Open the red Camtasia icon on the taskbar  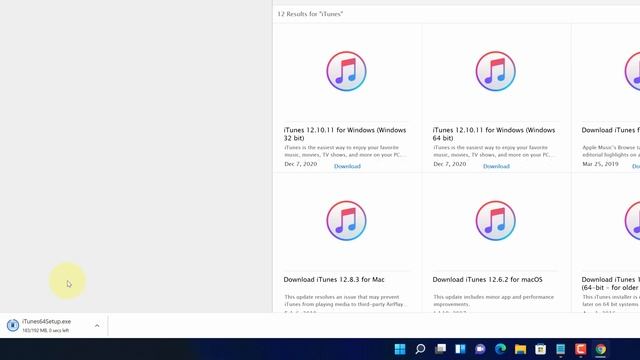(x=580, y=349)
